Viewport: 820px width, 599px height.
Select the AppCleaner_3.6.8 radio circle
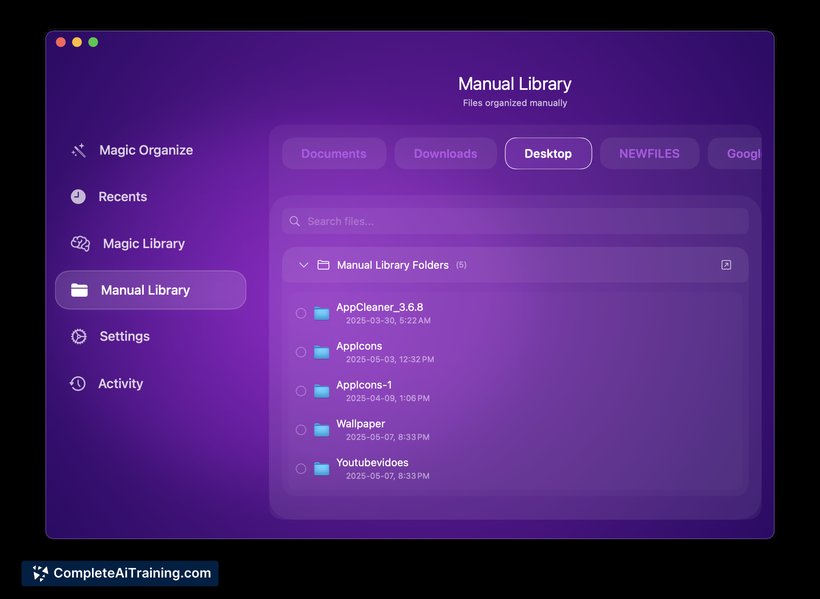coord(301,313)
